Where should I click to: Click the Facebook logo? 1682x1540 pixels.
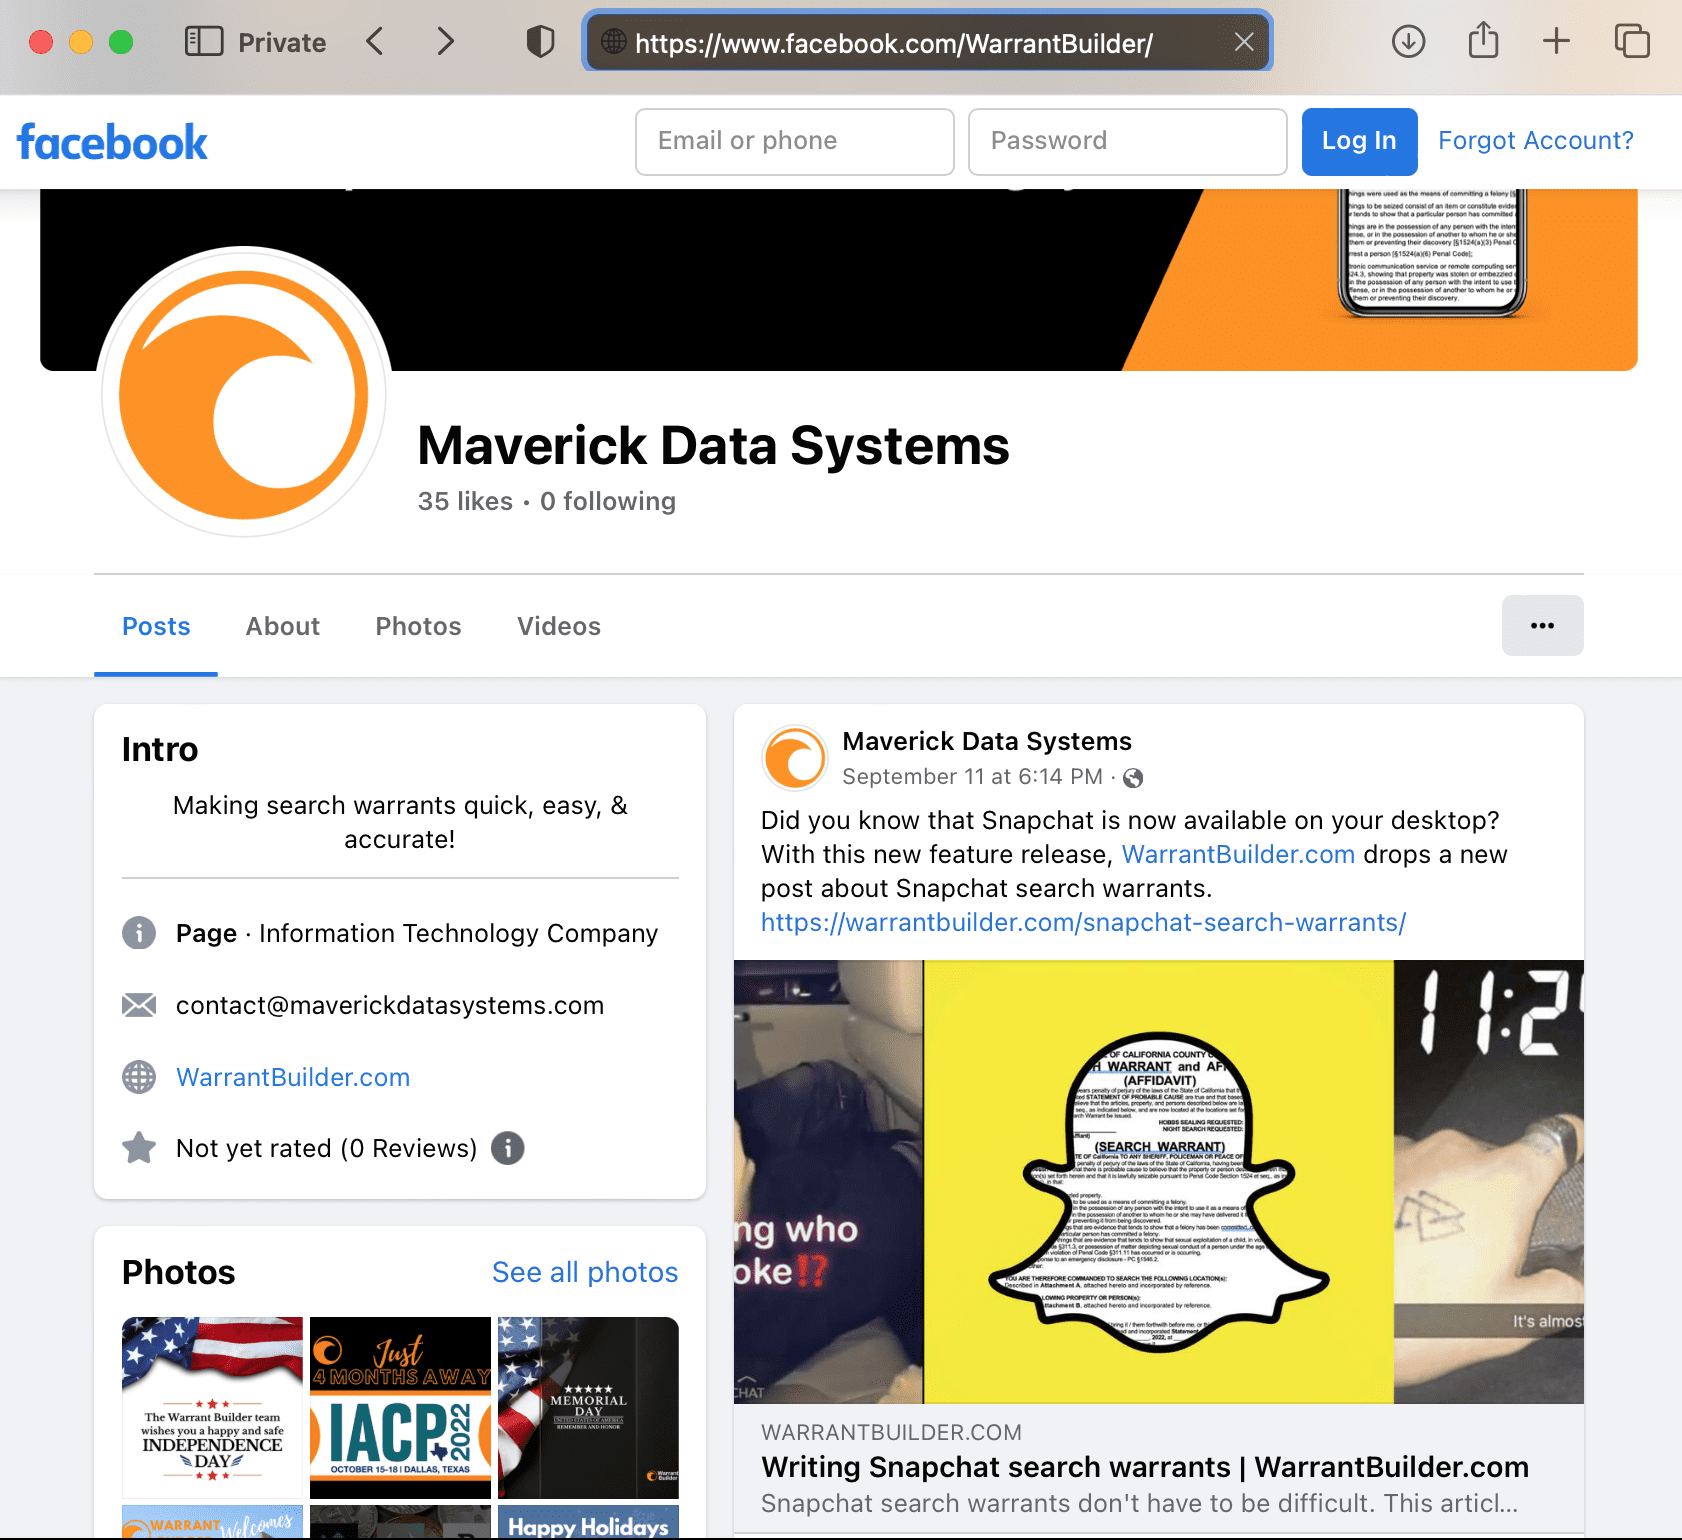(x=112, y=141)
